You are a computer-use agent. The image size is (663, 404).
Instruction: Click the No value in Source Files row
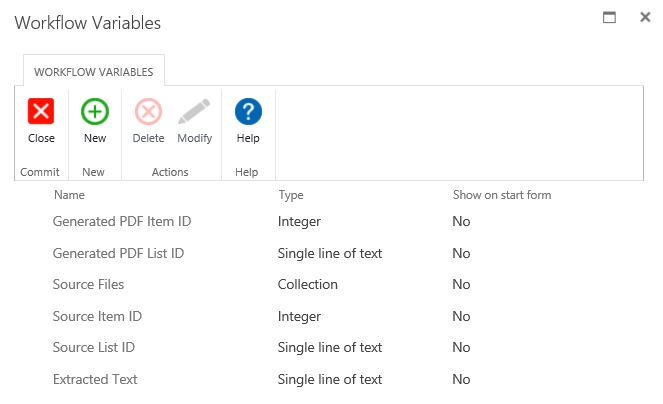click(x=461, y=284)
